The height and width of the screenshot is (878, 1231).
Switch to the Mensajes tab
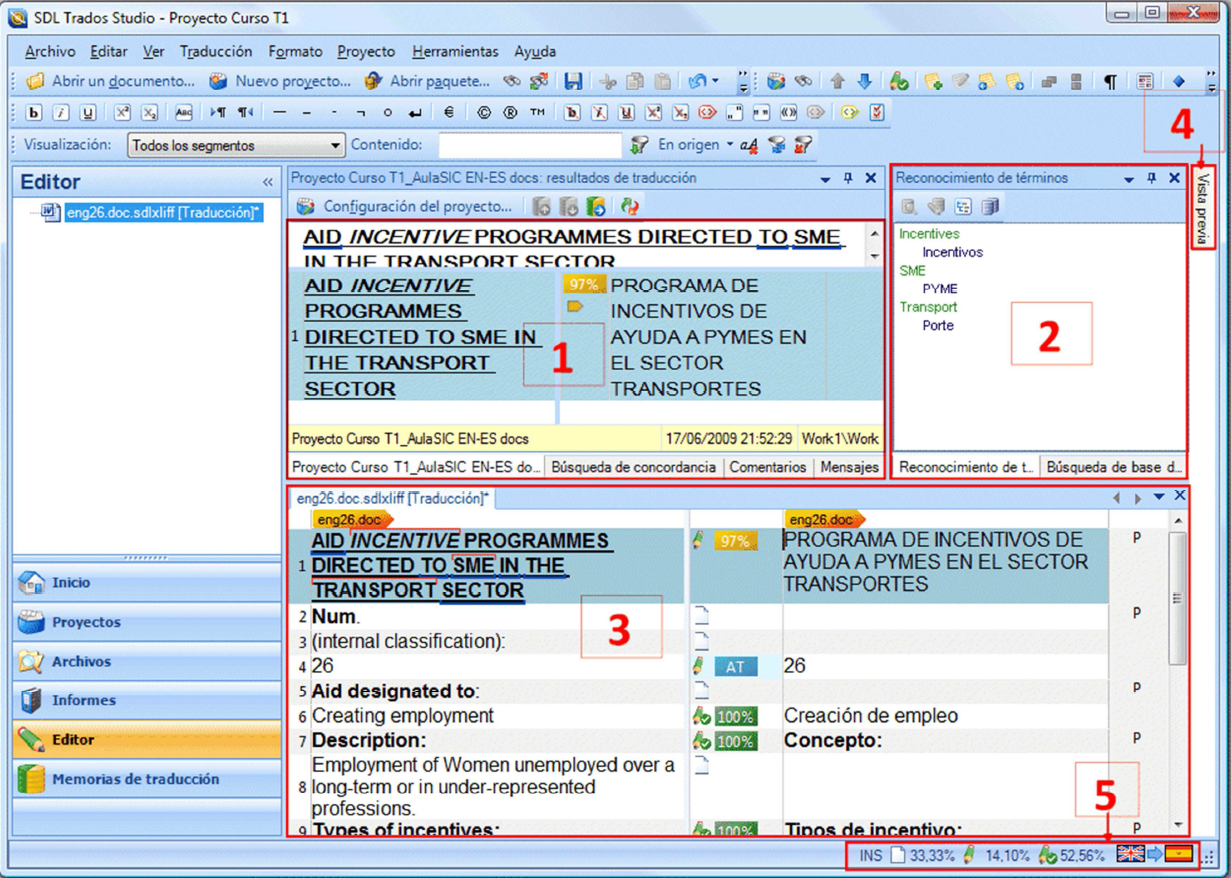(849, 467)
